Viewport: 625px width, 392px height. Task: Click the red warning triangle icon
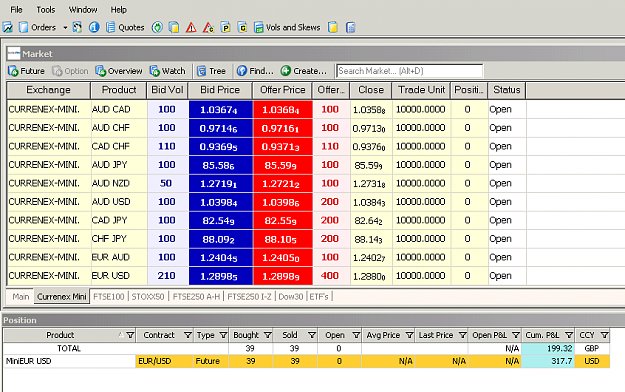coord(191,28)
